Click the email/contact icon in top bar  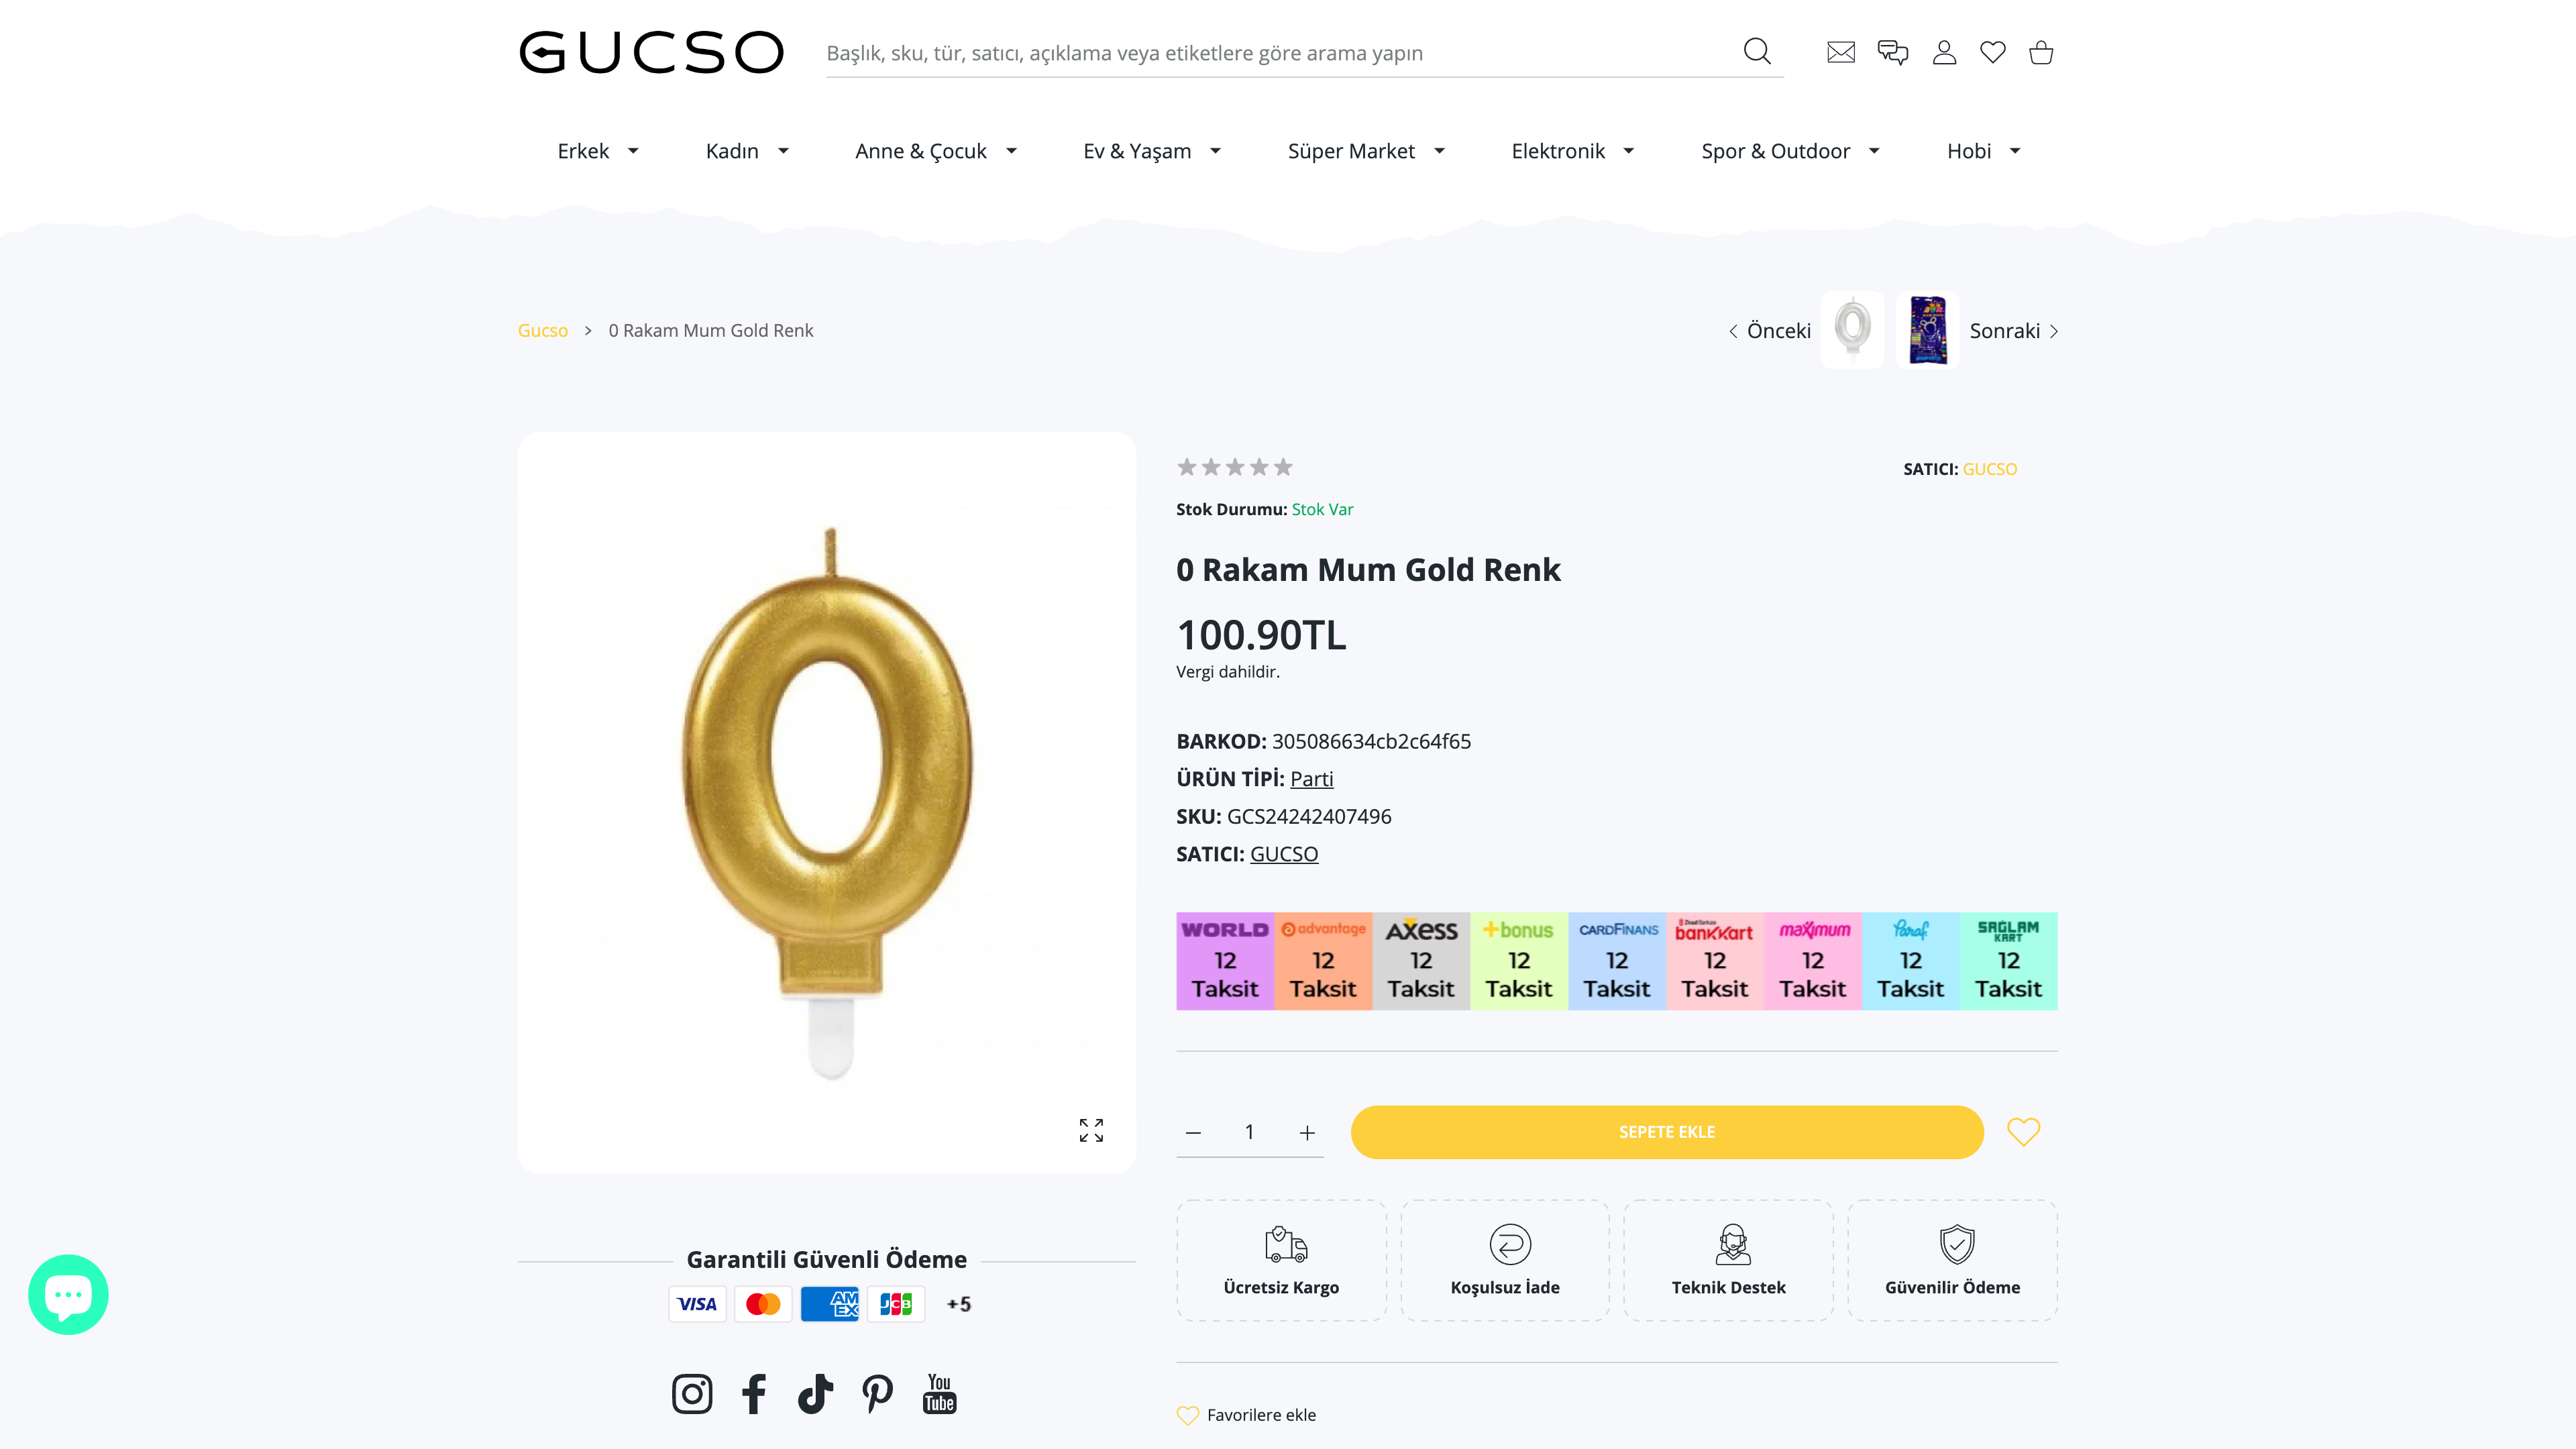[x=1841, y=52]
